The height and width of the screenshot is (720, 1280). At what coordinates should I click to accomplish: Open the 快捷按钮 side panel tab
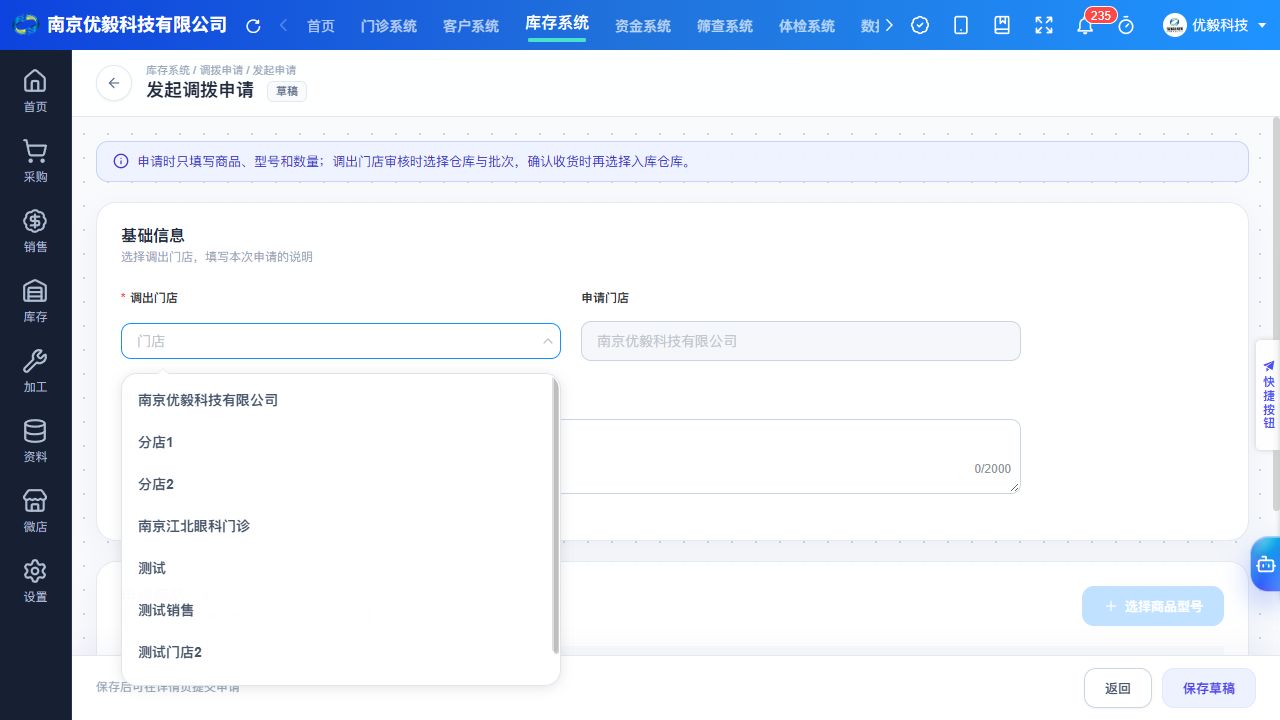1268,395
